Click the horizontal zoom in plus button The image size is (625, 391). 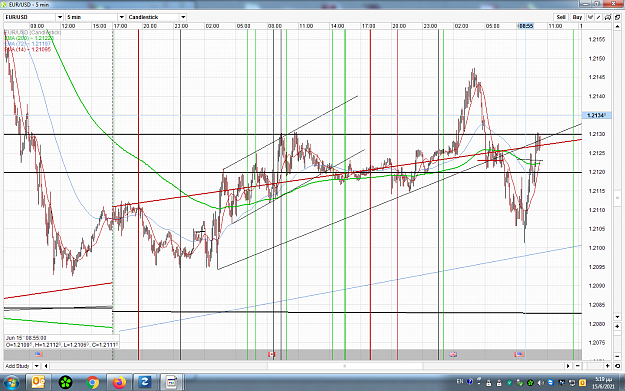[608, 366]
